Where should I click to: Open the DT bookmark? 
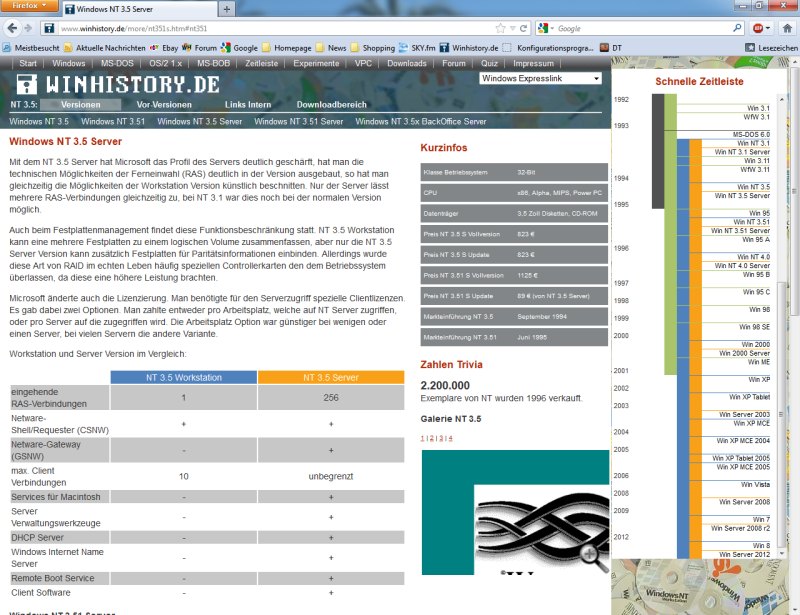coord(611,48)
